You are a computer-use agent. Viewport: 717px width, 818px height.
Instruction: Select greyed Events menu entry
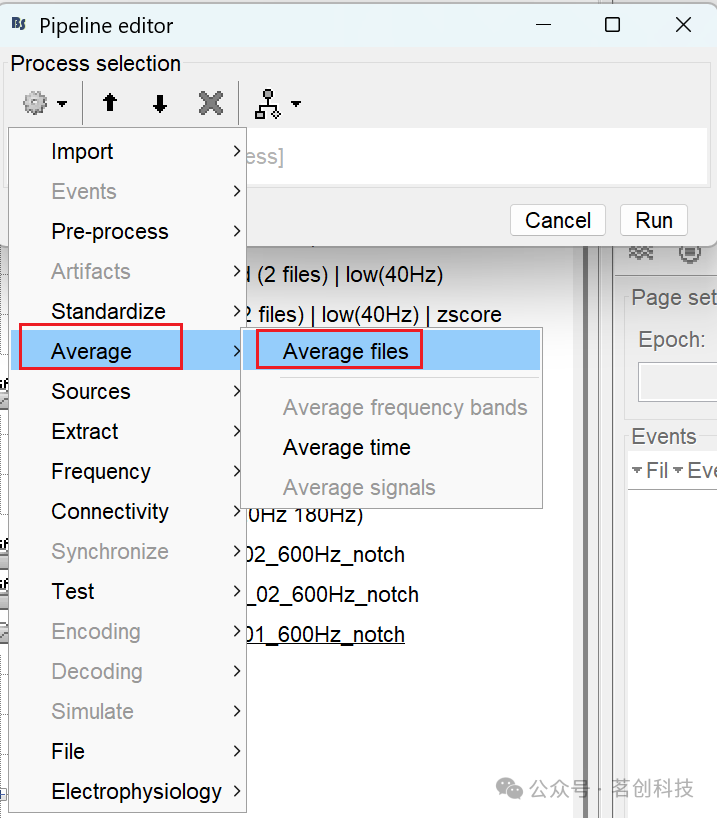point(128,191)
